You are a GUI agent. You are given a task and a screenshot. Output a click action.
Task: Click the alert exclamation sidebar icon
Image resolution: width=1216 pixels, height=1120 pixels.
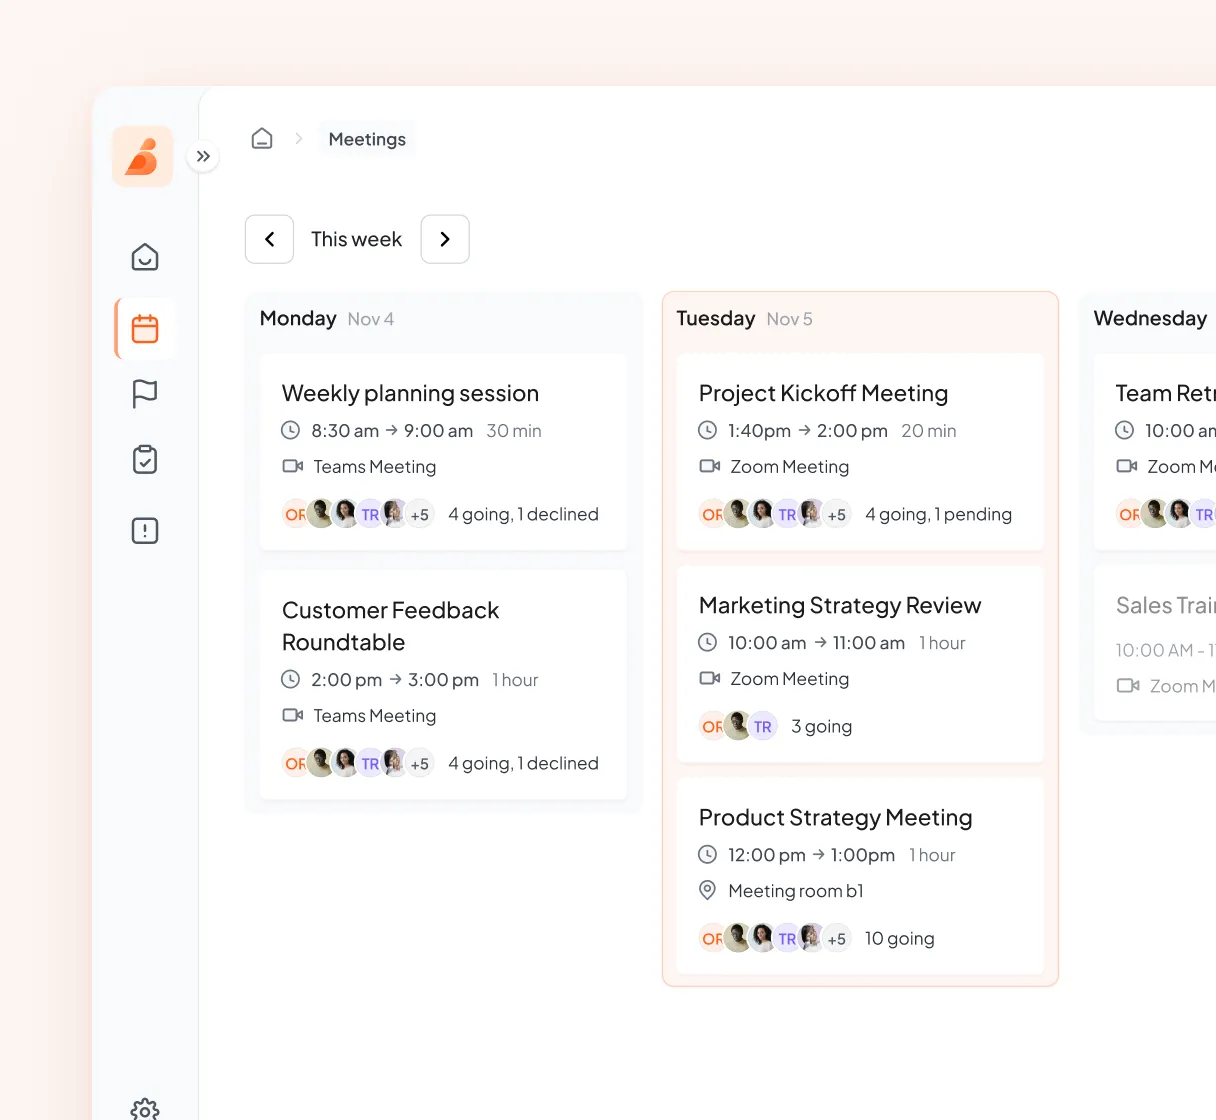click(x=145, y=531)
